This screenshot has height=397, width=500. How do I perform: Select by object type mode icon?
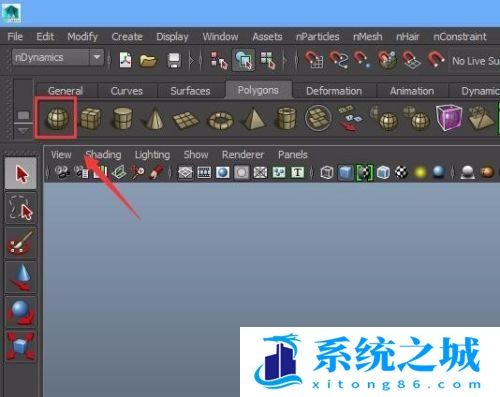[244, 60]
